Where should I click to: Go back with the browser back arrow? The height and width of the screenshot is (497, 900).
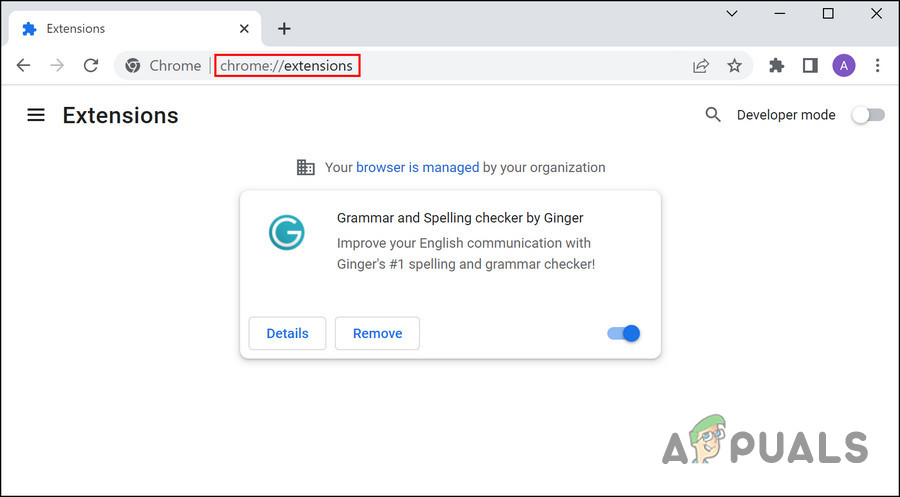point(24,65)
